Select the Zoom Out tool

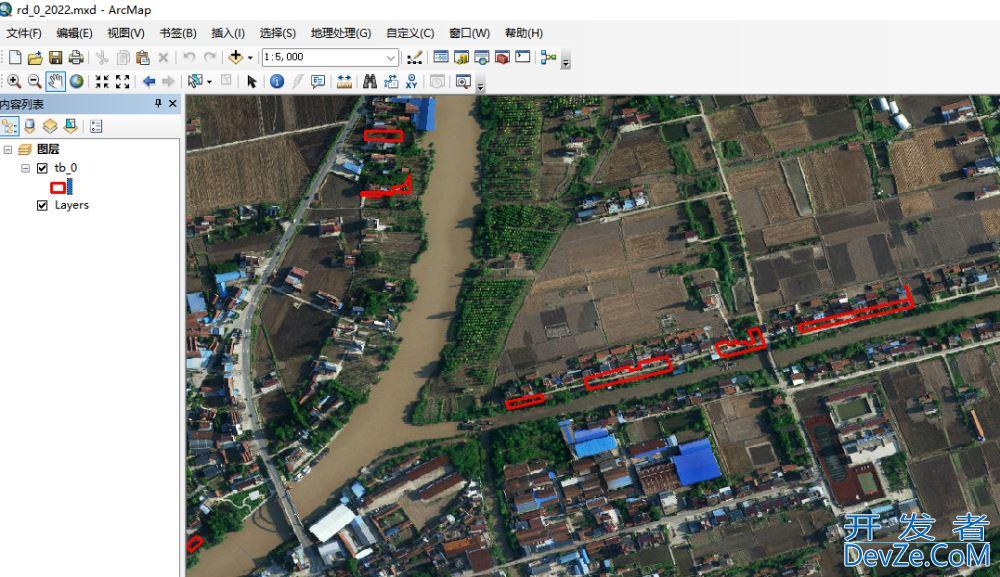34,82
